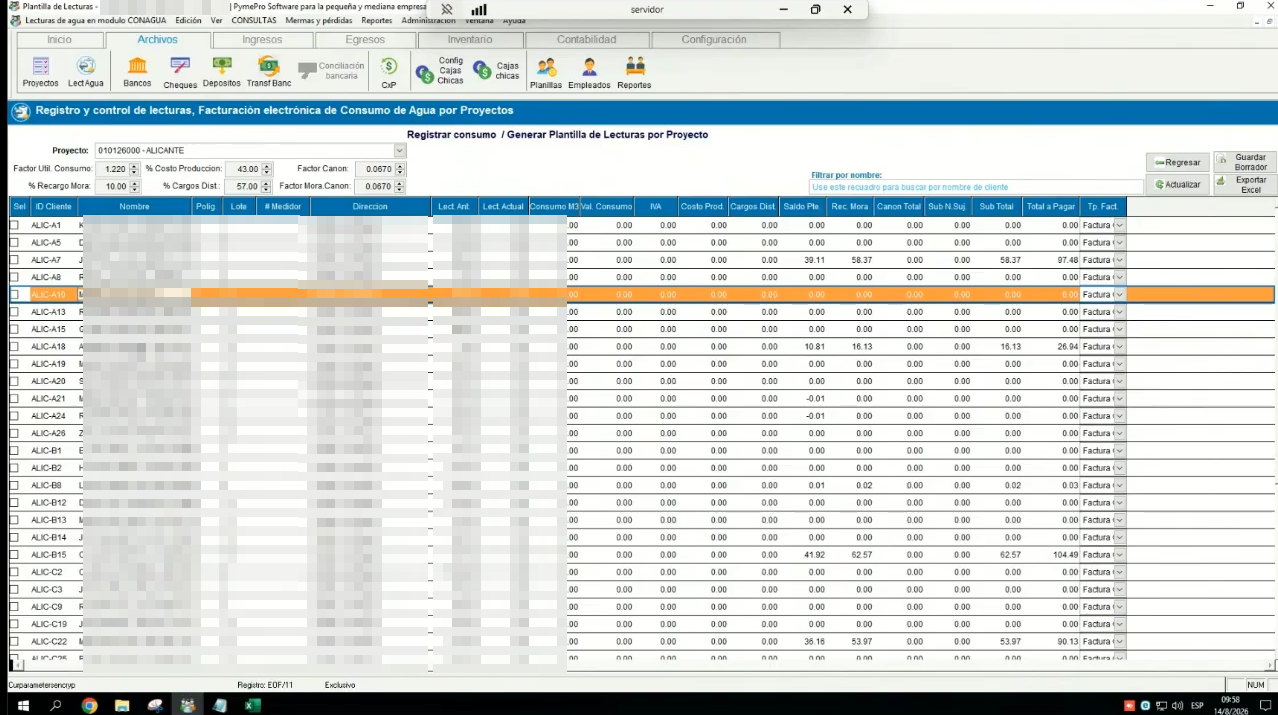
Task: Tick the Sel checkbox for ALIC-B15
Action: 15,555
